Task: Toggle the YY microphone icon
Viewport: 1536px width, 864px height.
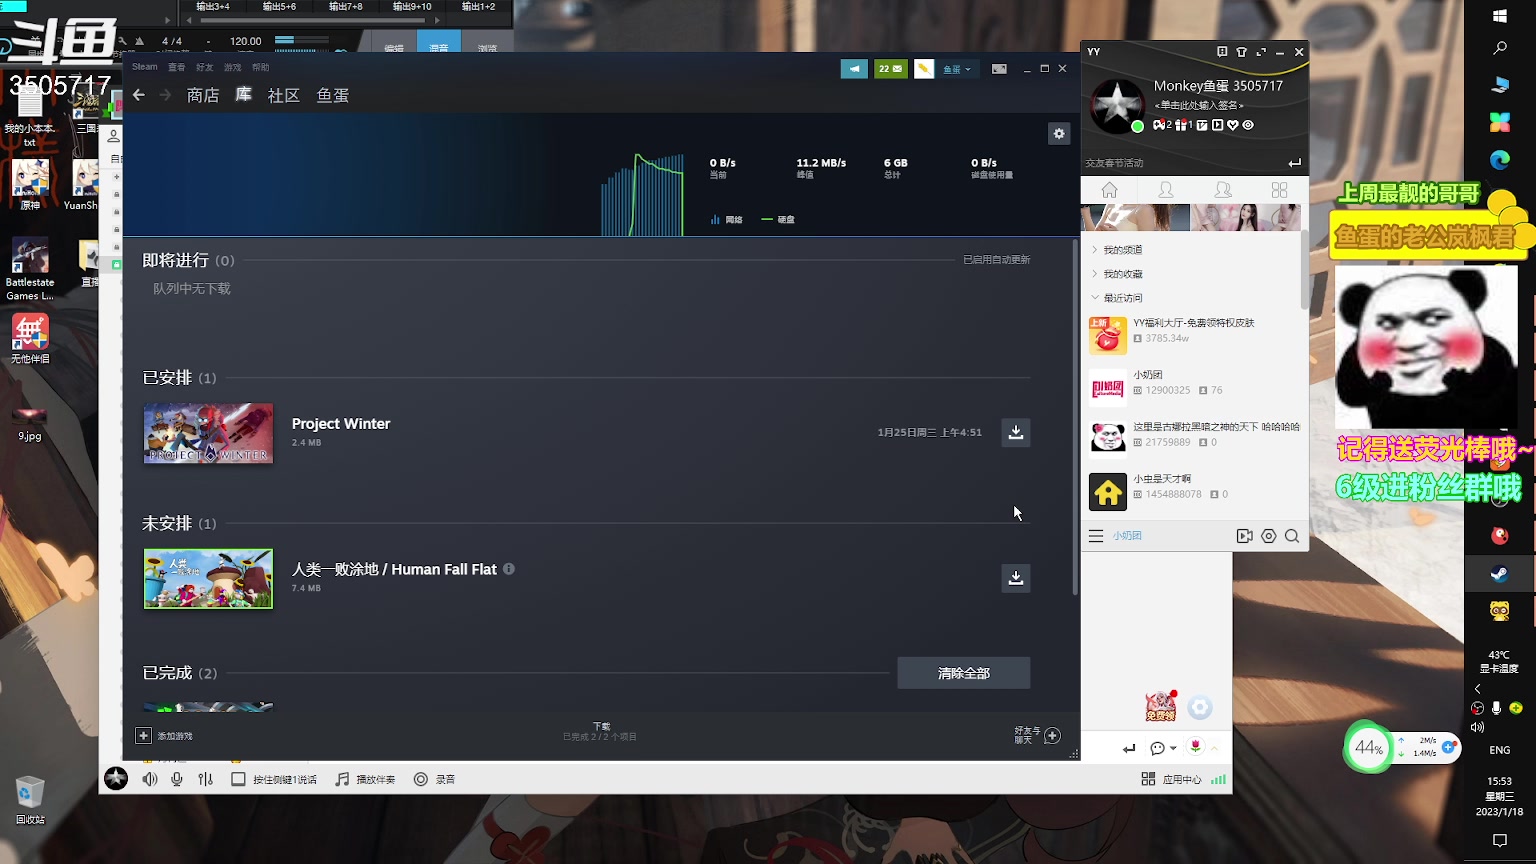Action: [x=177, y=779]
